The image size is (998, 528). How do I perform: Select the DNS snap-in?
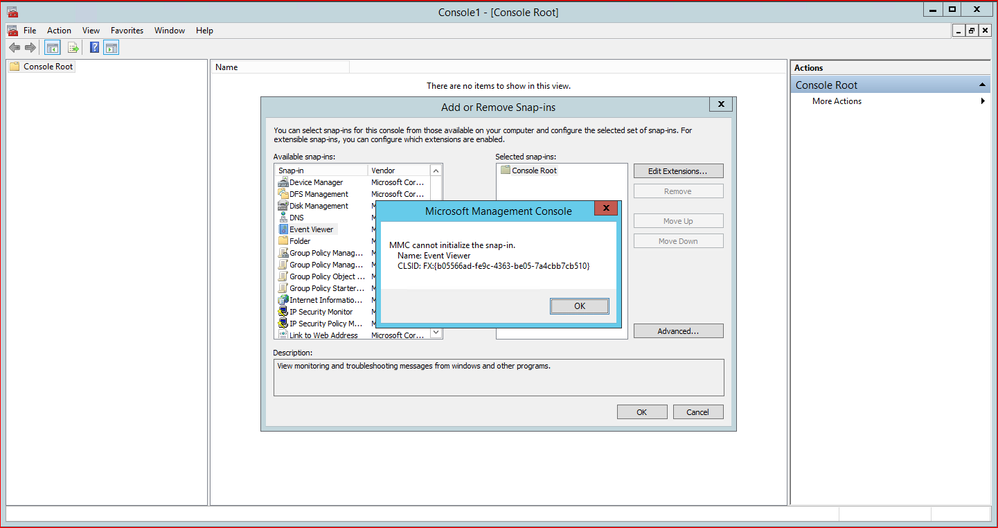(x=297, y=218)
